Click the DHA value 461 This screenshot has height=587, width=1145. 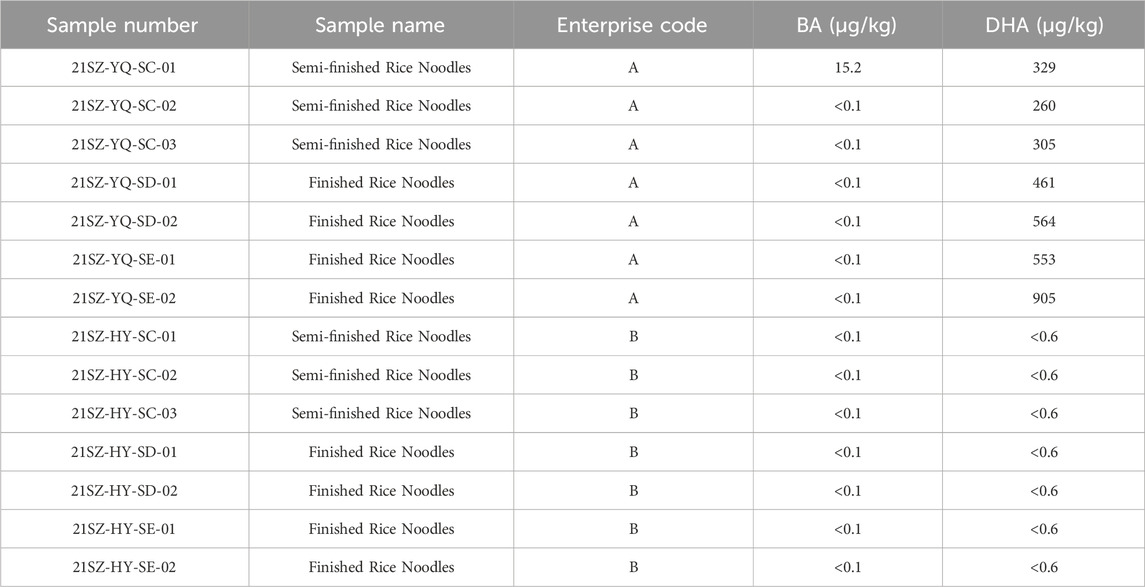pos(1044,183)
